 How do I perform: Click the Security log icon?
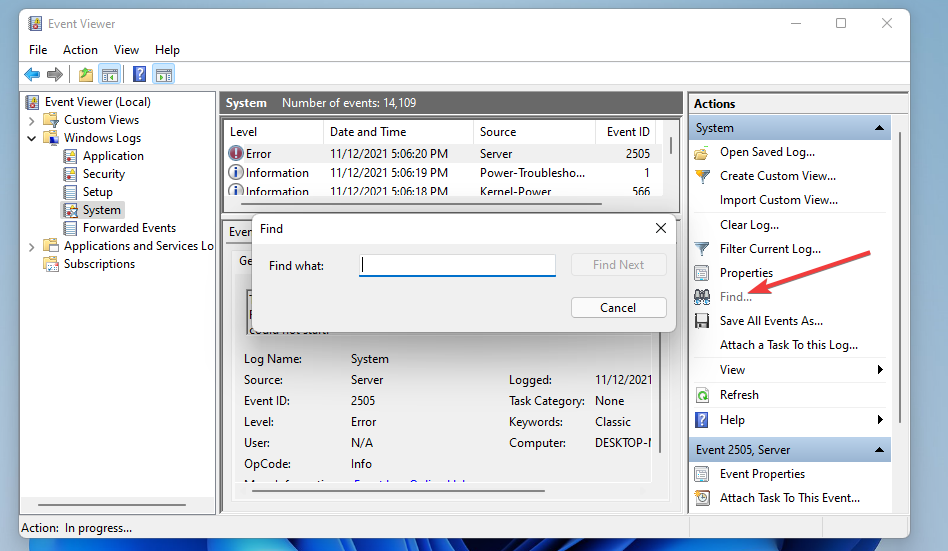click(71, 174)
